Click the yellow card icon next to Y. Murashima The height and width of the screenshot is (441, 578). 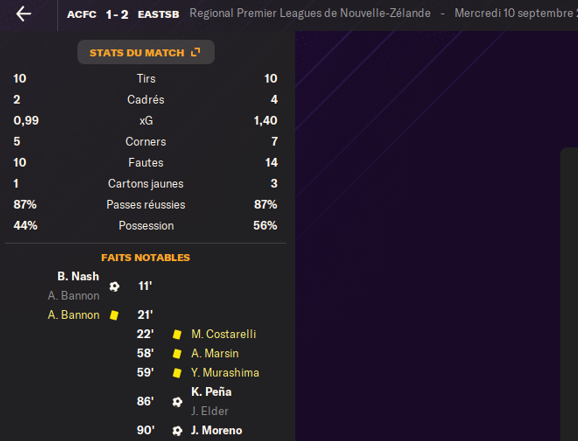(177, 373)
